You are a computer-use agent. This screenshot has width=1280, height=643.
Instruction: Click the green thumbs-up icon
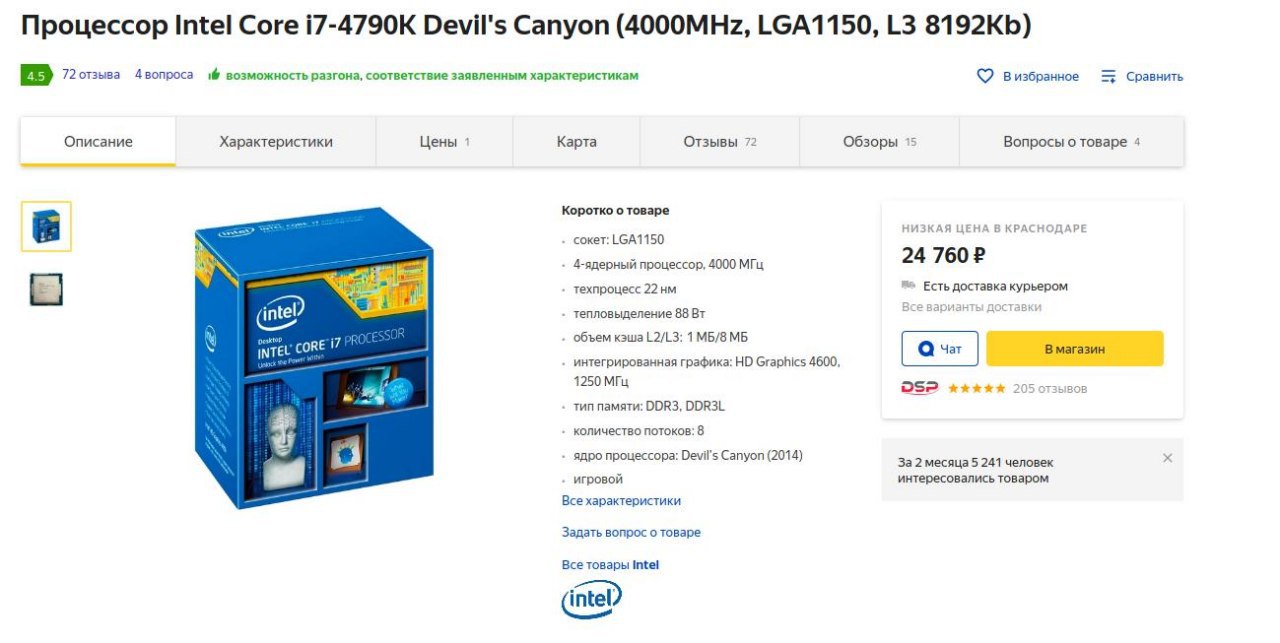pyautogui.click(x=214, y=75)
